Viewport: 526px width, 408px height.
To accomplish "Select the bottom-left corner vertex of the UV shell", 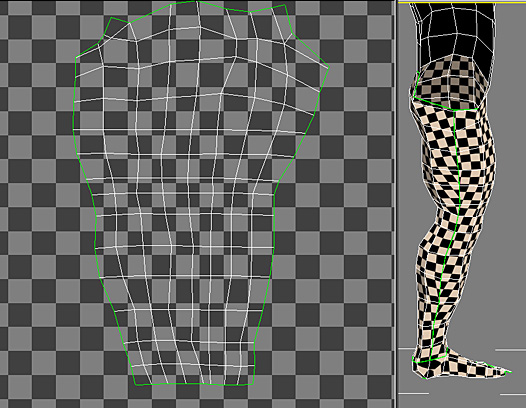I will tap(135, 385).
